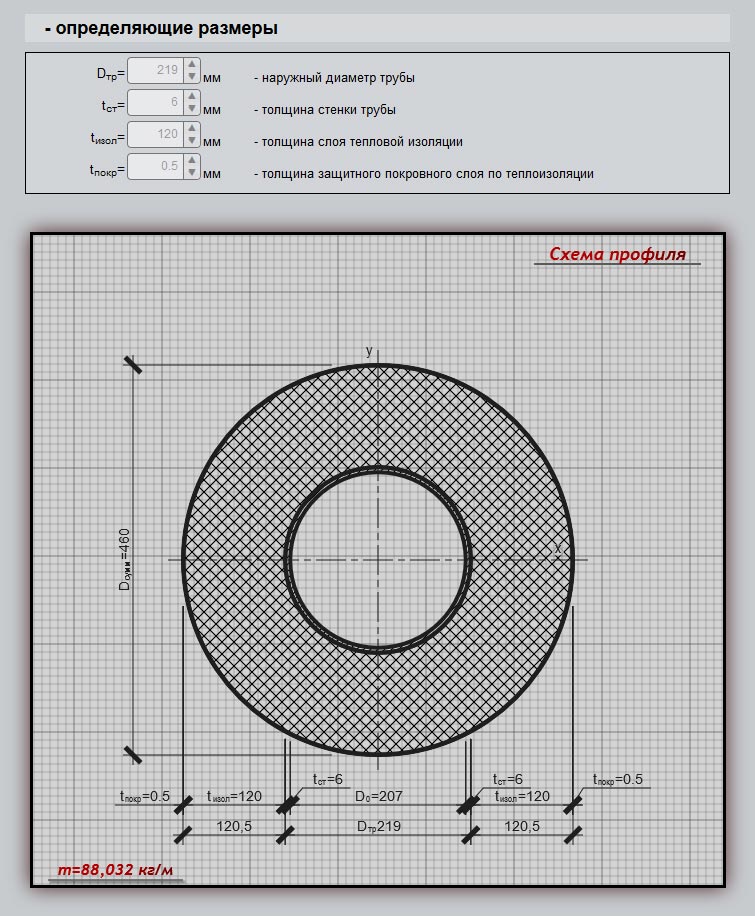Decrease tизол insulation thickness with down arrow
The width and height of the screenshot is (755, 916).
point(192,142)
